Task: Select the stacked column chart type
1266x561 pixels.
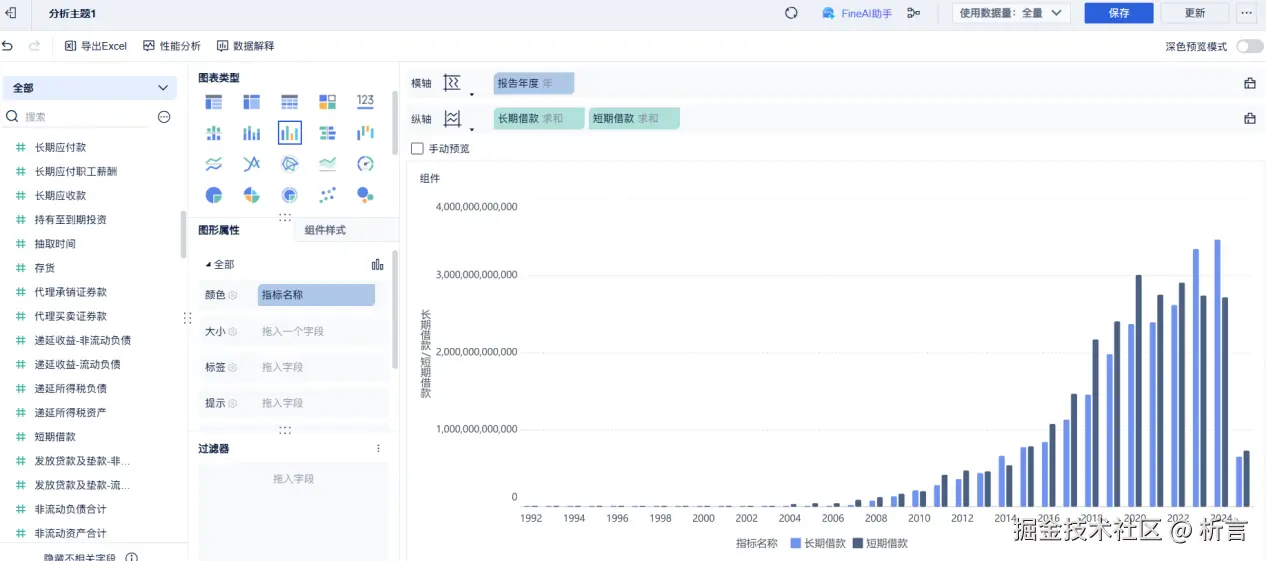Action: [x=251, y=133]
